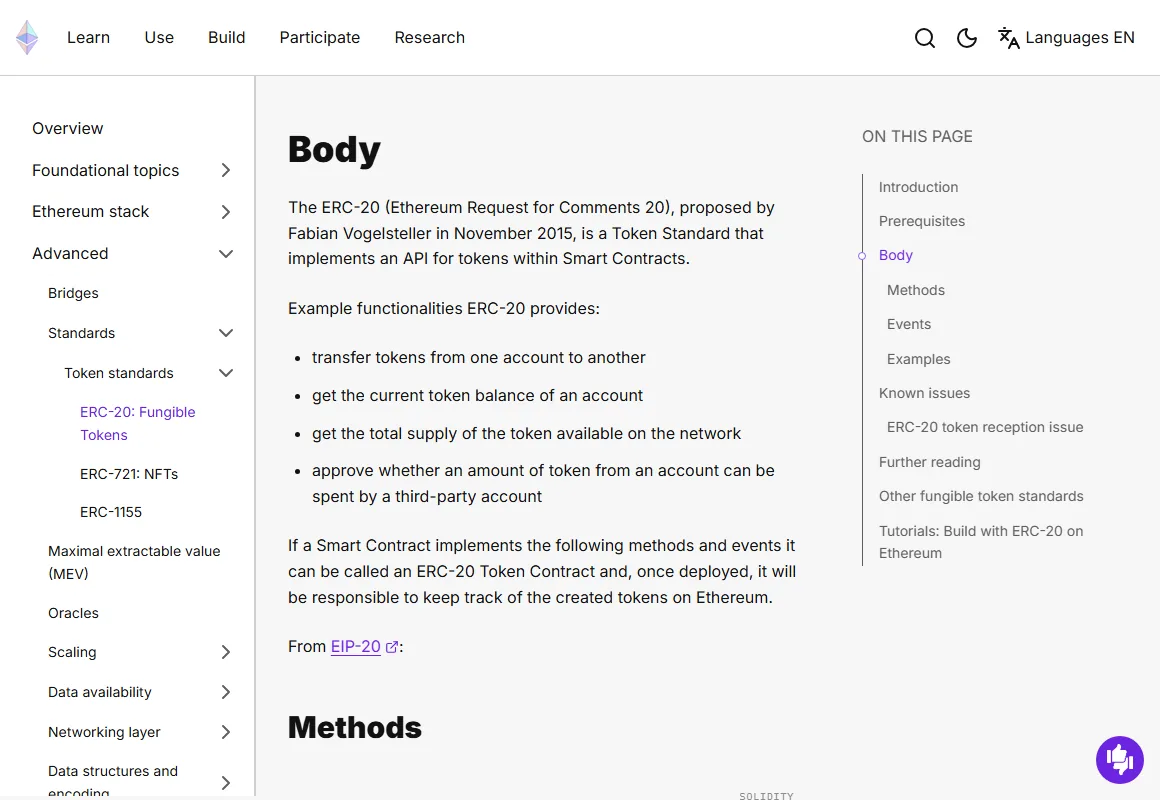
Task: Jump to Known issues section
Action: (924, 393)
